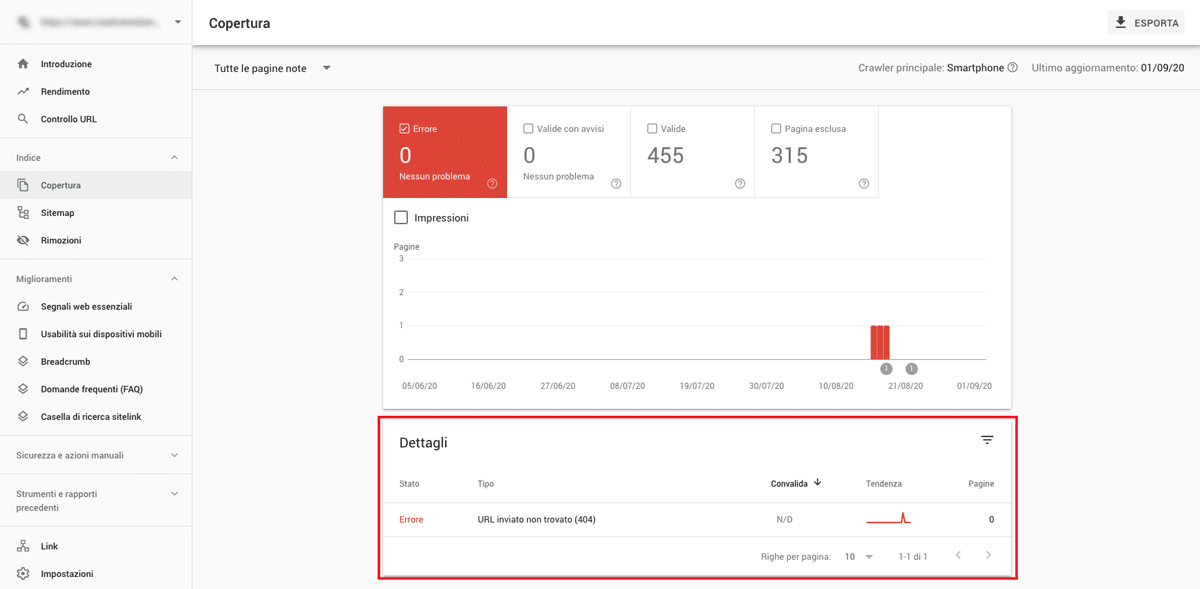
Task: Click help icon in Valide card
Action: (x=740, y=184)
